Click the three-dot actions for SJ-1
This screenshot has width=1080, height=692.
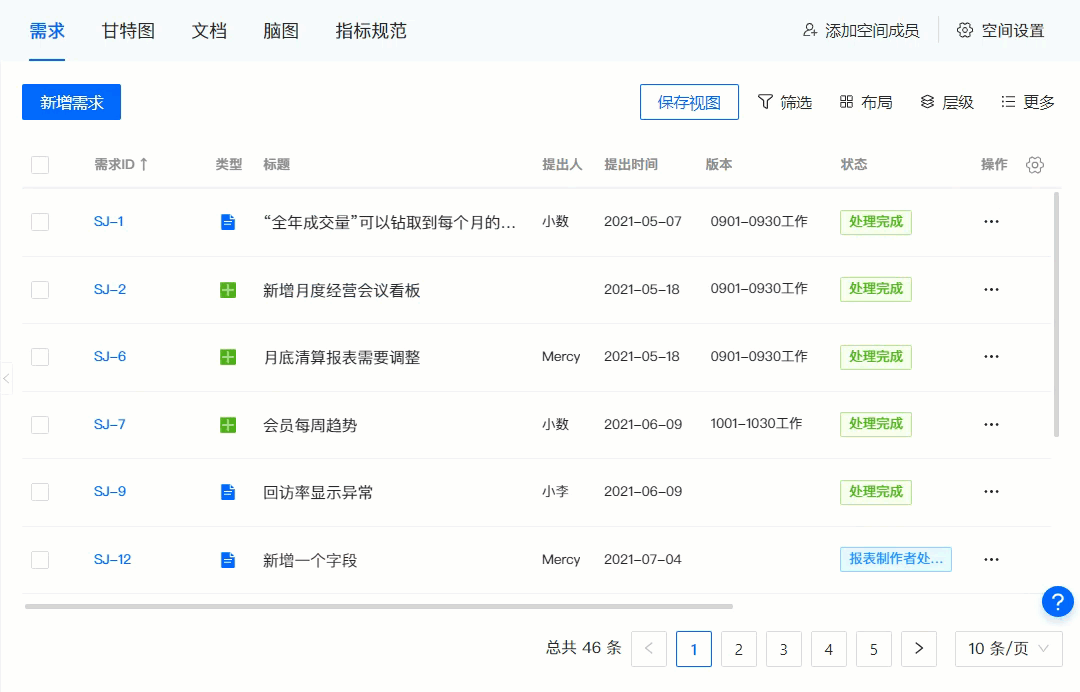tap(991, 222)
